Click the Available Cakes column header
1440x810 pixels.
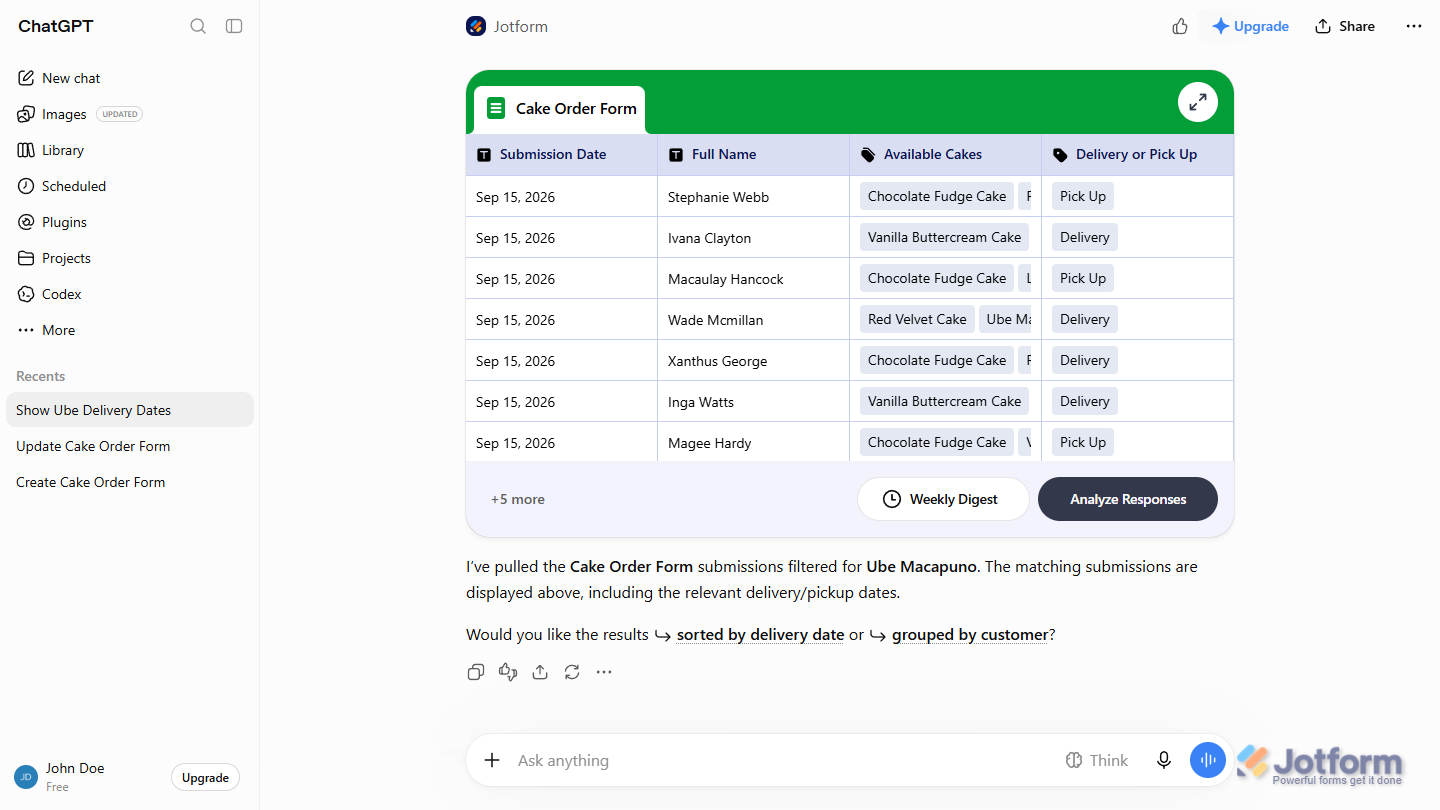click(x=946, y=155)
